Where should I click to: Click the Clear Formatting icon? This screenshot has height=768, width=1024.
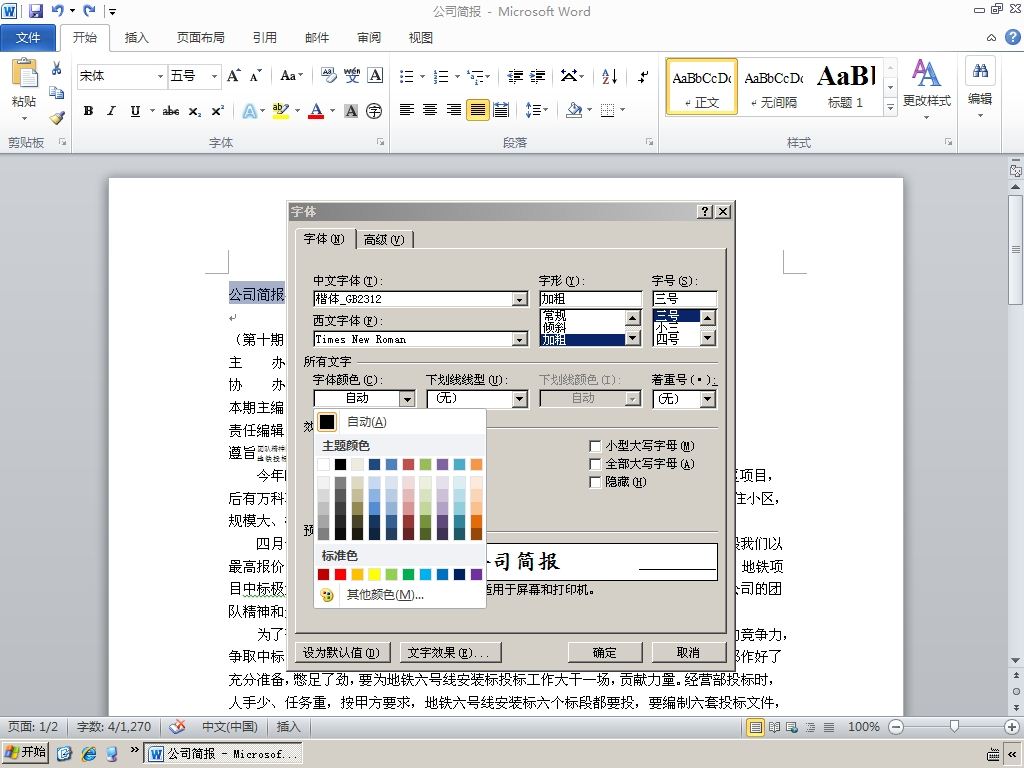(x=328, y=76)
